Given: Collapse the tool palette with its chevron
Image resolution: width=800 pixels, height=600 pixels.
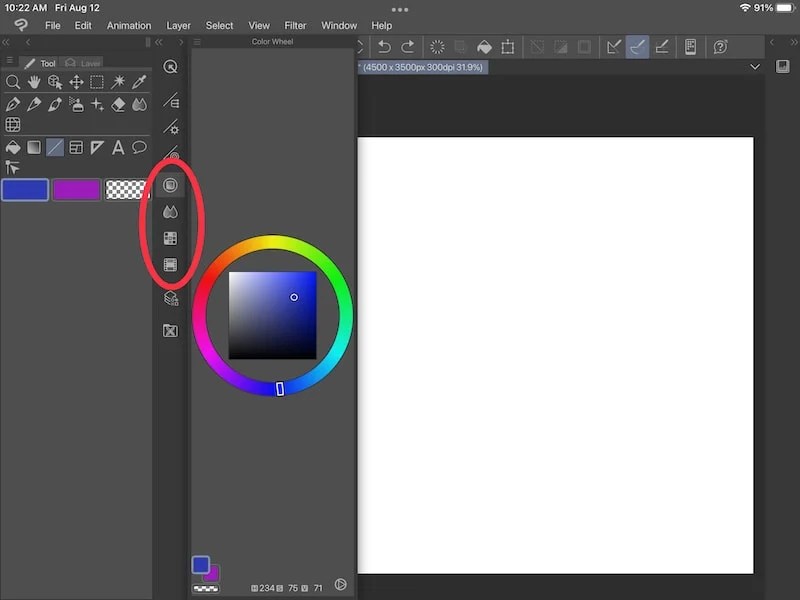Looking at the screenshot, I should tap(157, 42).
